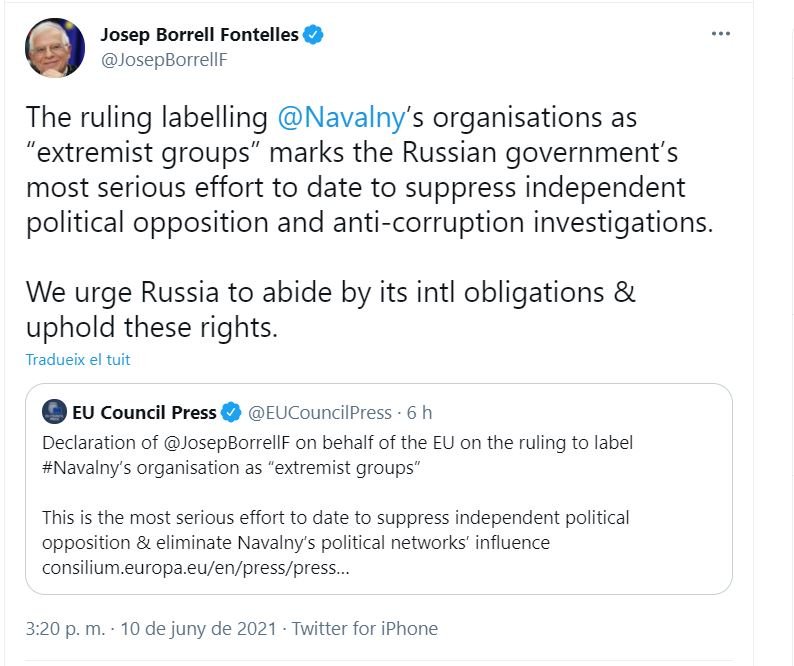Click the 3:20 p. m. tweet time

[67, 629]
